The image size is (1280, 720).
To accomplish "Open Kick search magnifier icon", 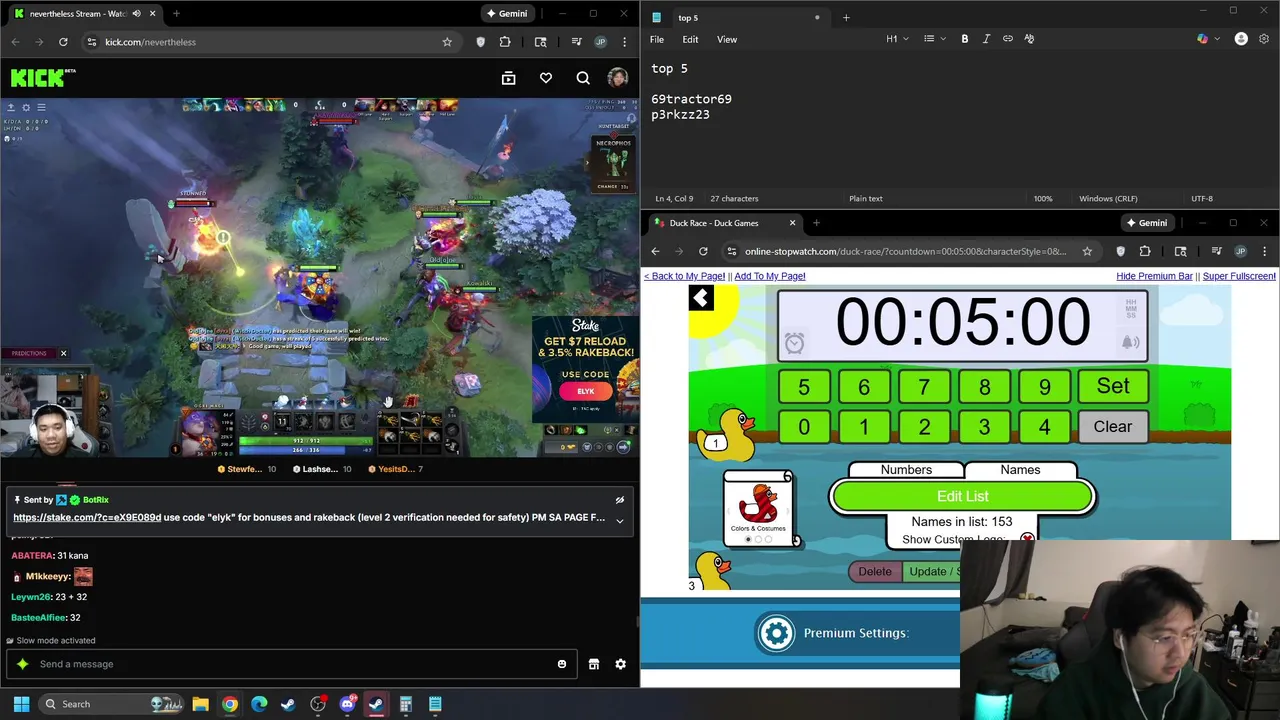I will point(583,78).
